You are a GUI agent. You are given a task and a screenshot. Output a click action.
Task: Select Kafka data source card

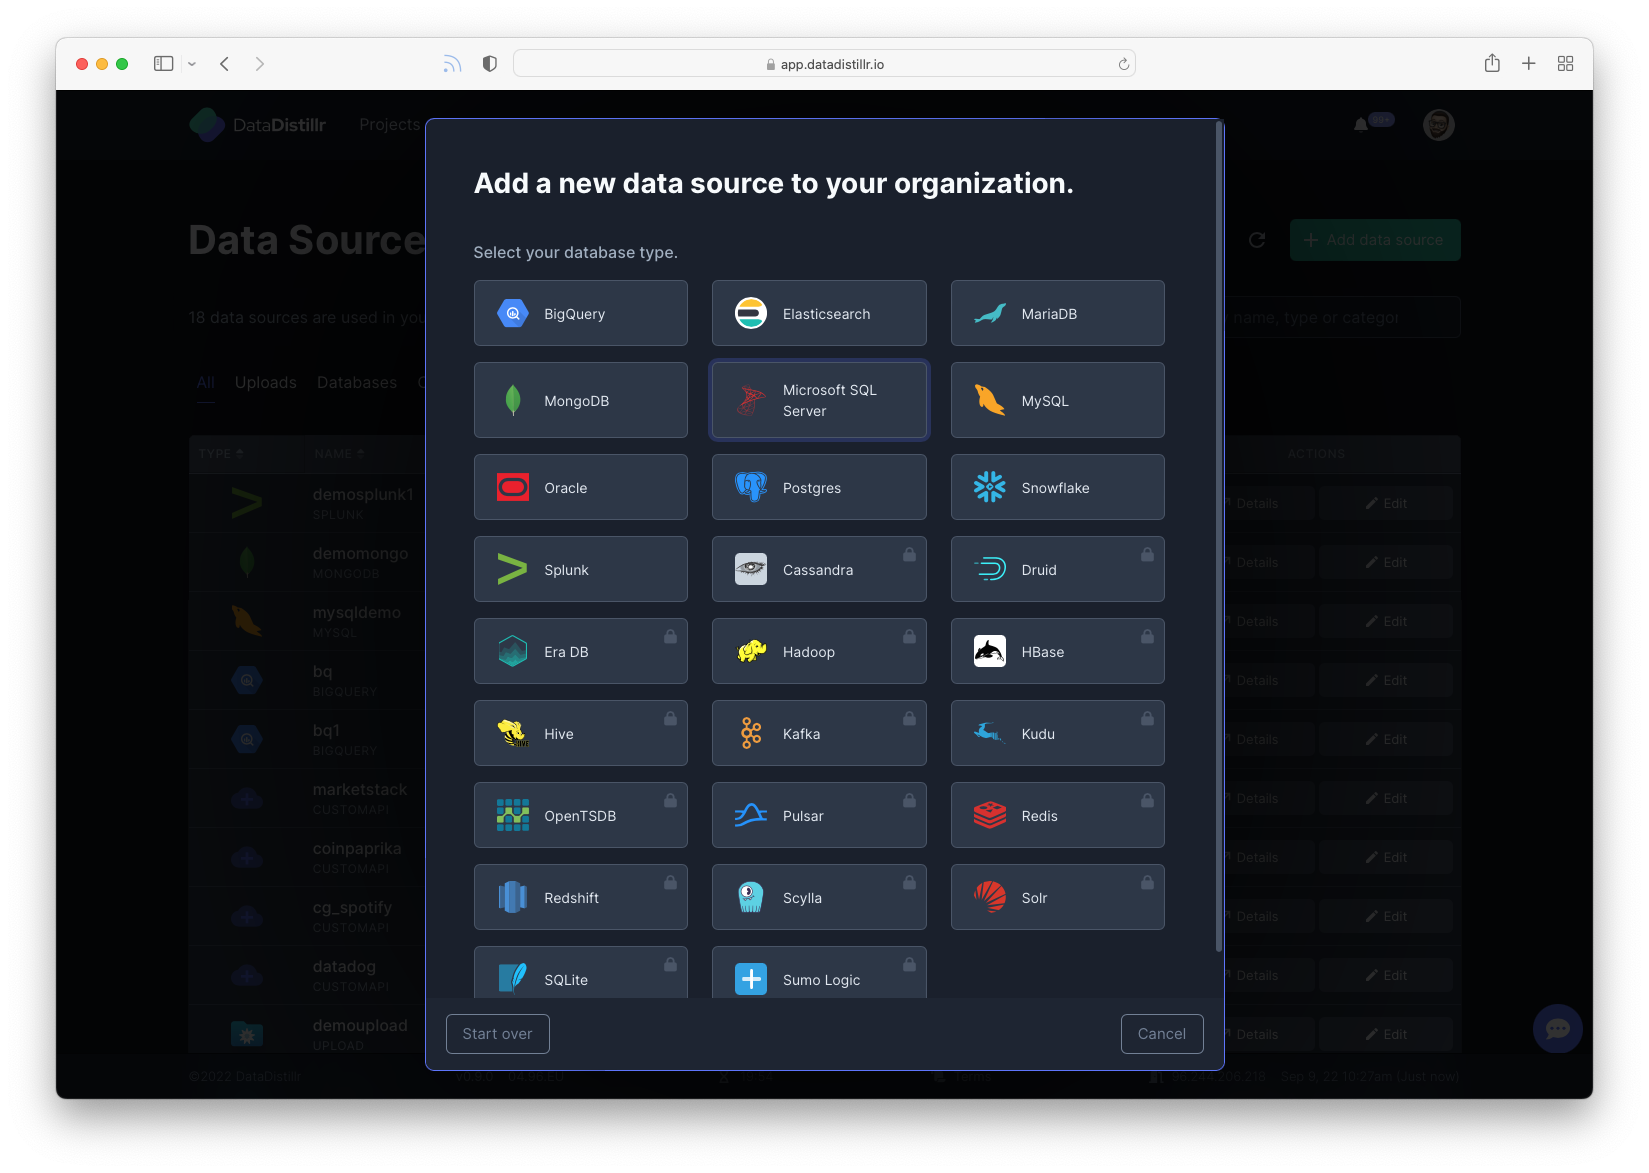coord(819,733)
